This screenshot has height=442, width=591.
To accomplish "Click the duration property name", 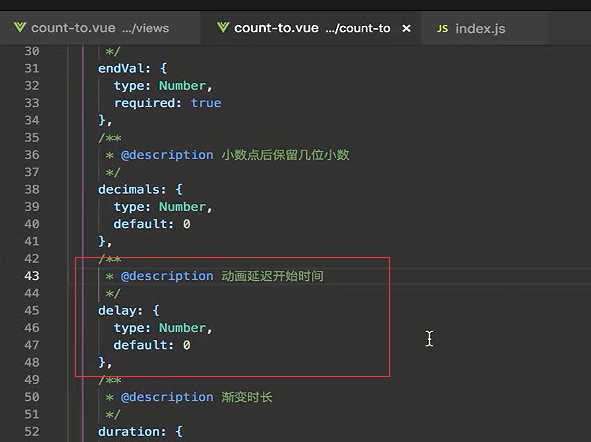I will coord(129,431).
